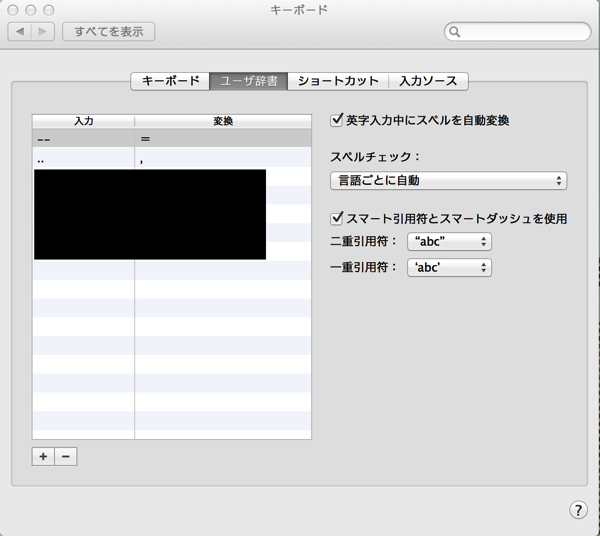The width and height of the screenshot is (600, 536).
Task: Add a new entry with the plus button
Action: pyautogui.click(x=43, y=456)
